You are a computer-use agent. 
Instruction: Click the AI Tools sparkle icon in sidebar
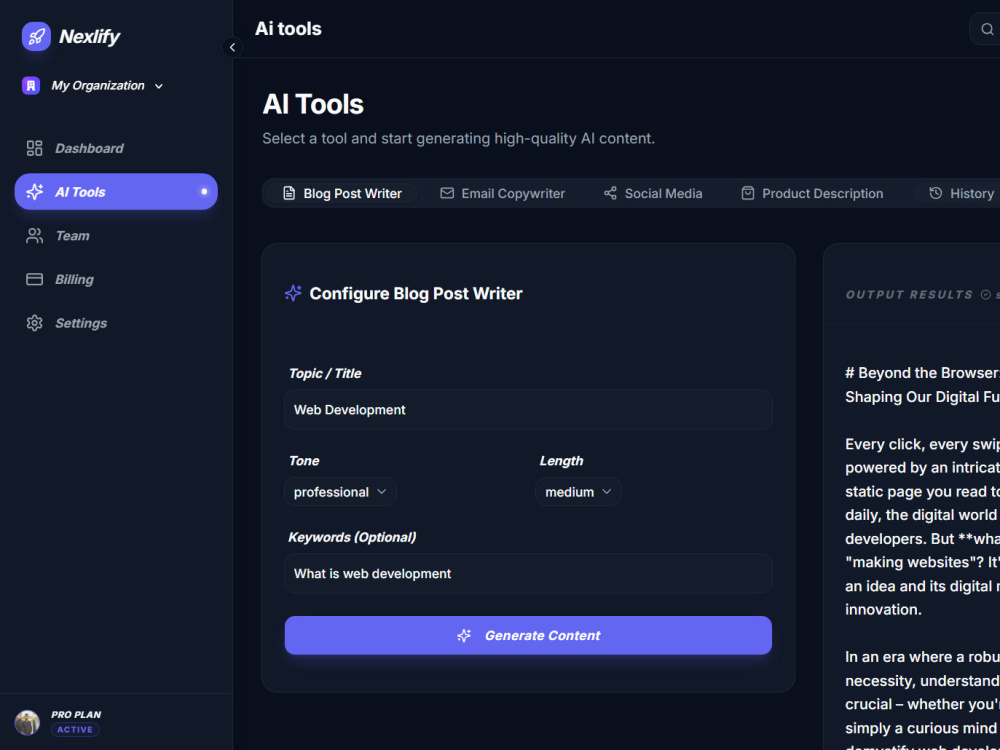pyautogui.click(x=34, y=192)
